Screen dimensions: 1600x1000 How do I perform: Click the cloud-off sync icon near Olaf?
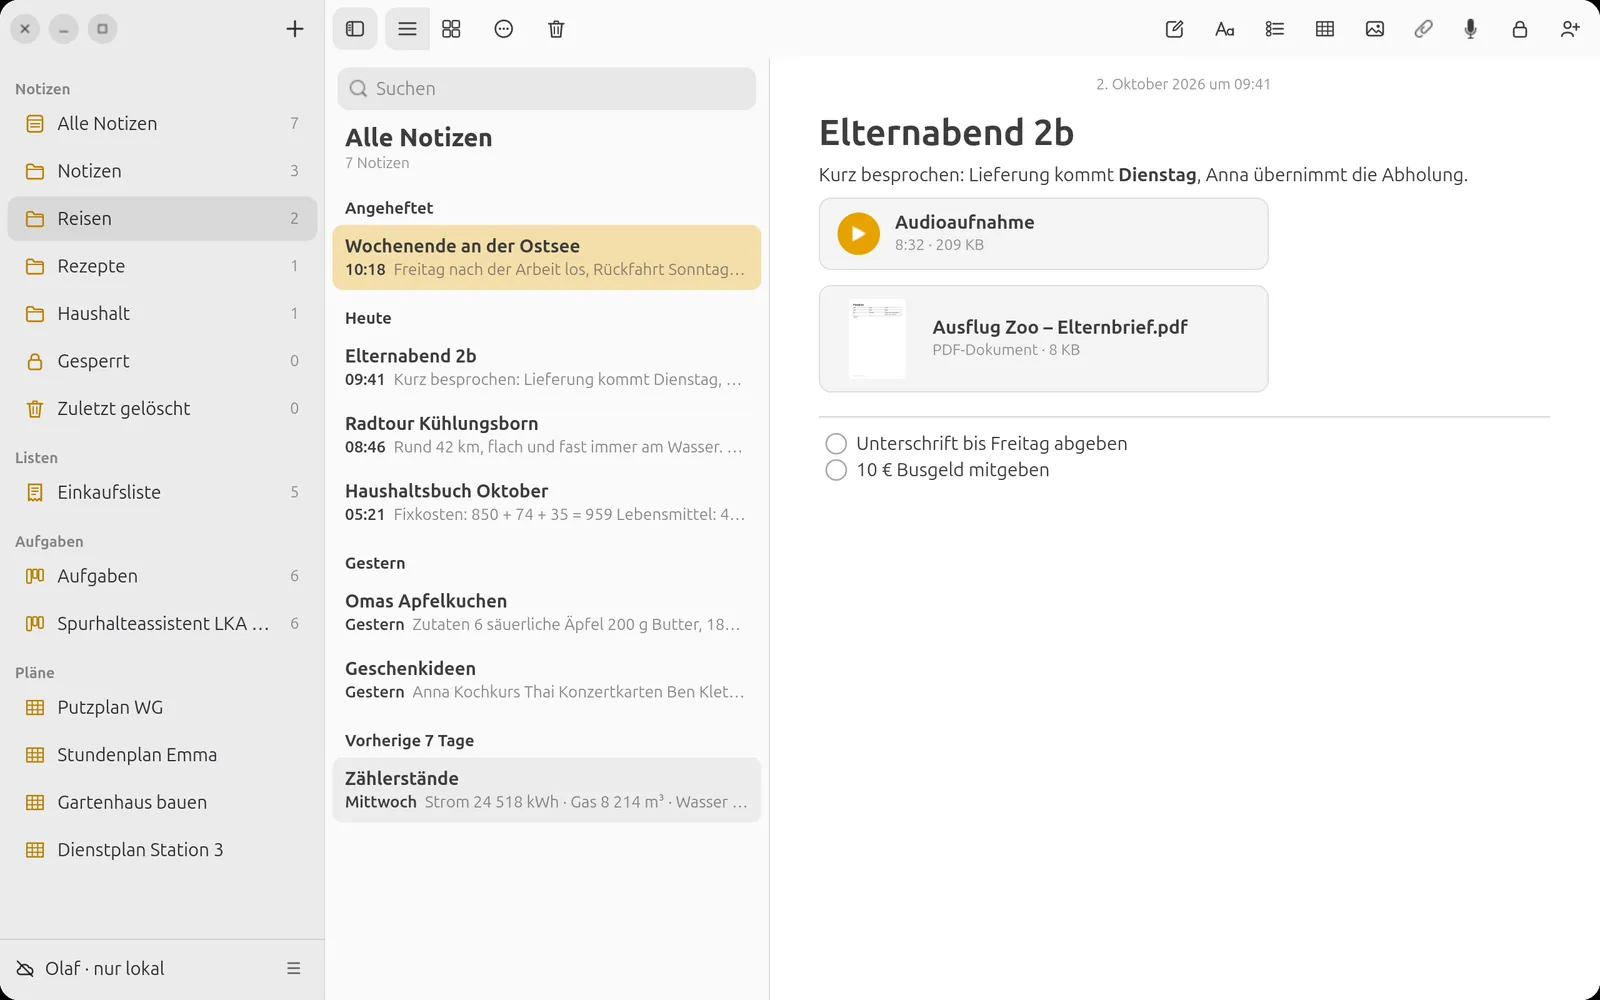point(25,968)
